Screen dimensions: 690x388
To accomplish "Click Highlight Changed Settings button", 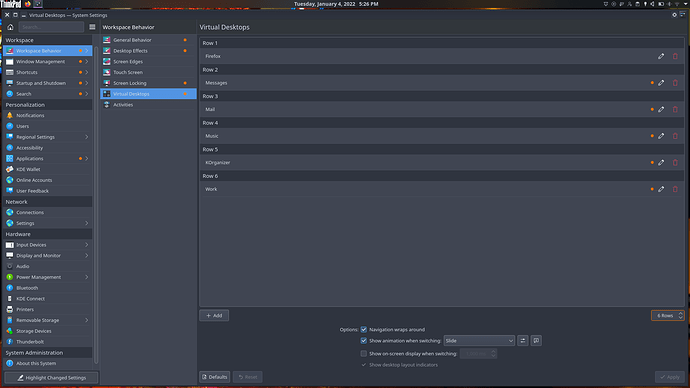I will [51, 377].
